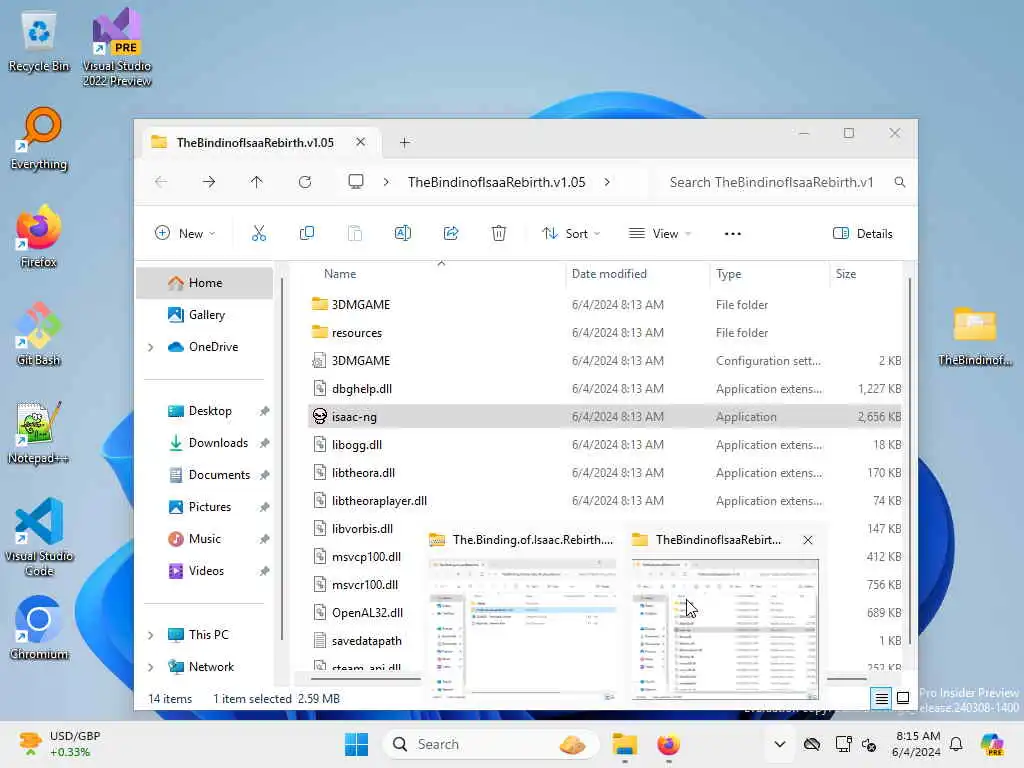Select the Firefox desktop icon
Screen dimensions: 1024x768
tap(39, 236)
